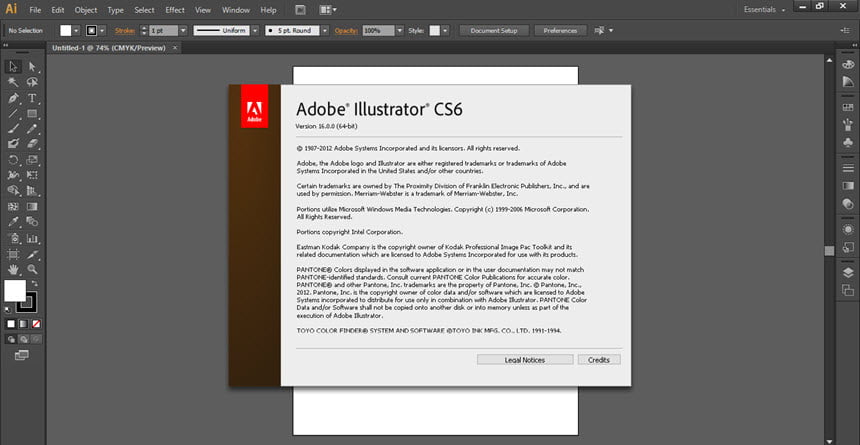Select the Slice tool
Image resolution: width=860 pixels, height=445 pixels.
coord(32,254)
